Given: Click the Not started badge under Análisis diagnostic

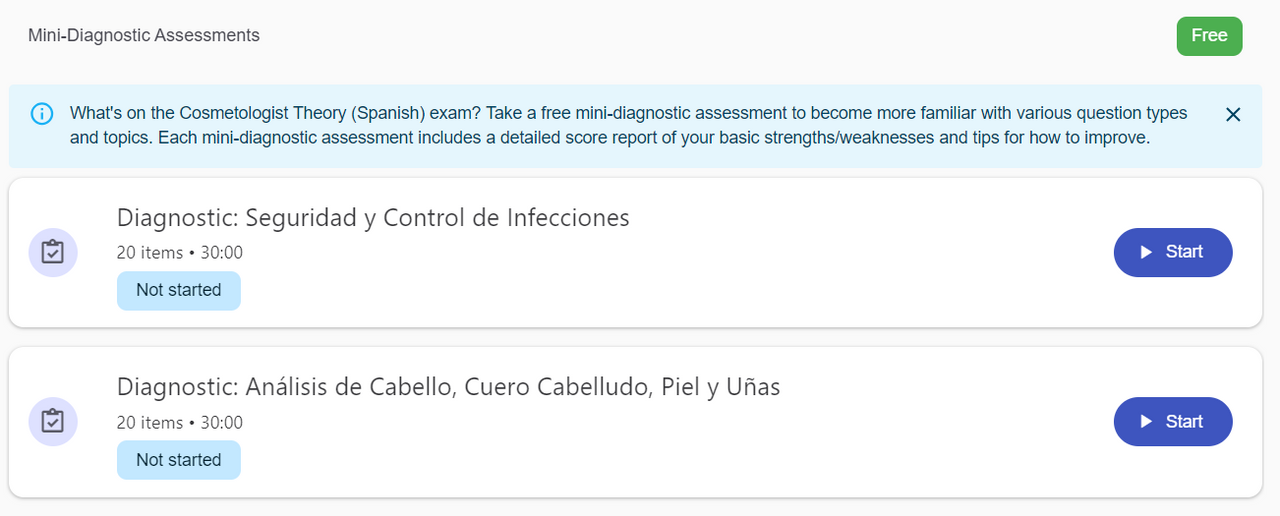Looking at the screenshot, I should [178, 460].
